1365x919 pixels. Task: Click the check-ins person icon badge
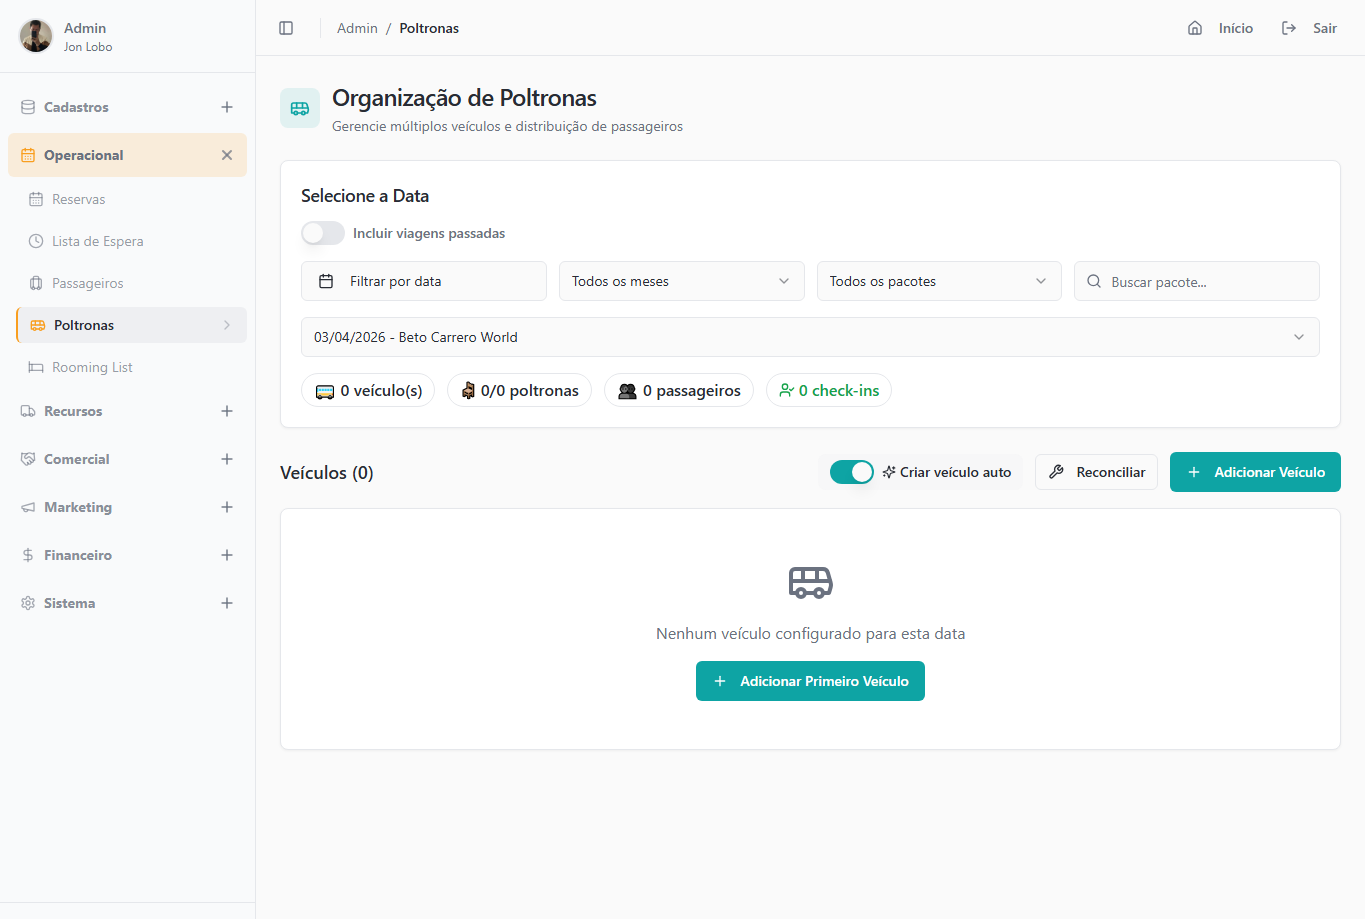pos(787,390)
